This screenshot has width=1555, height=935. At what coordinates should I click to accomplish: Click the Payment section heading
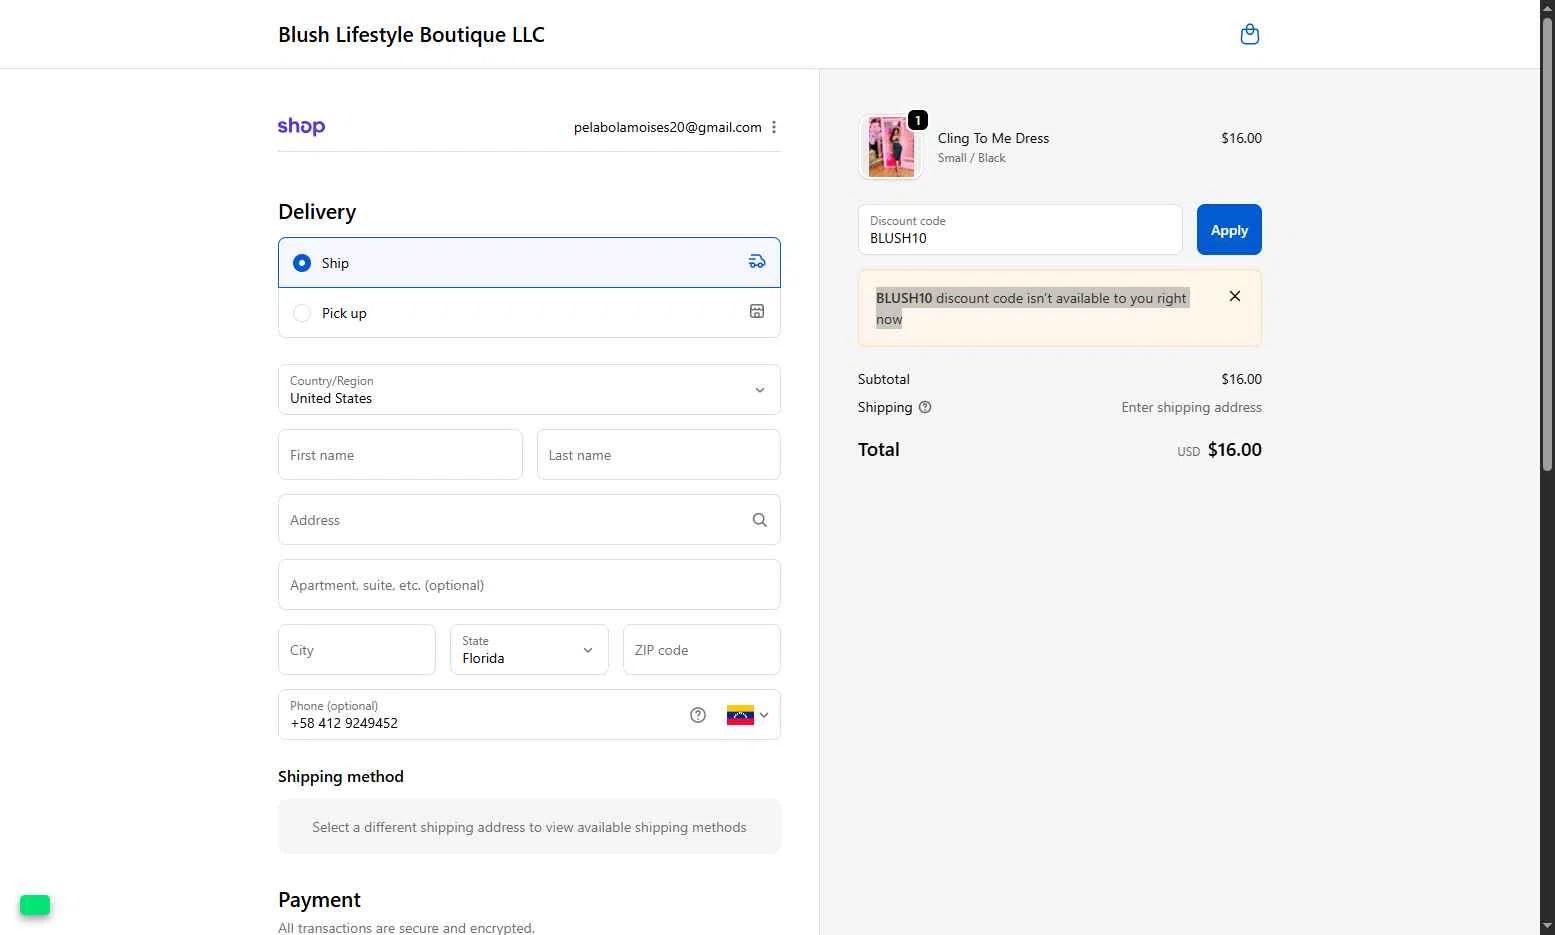tap(319, 900)
